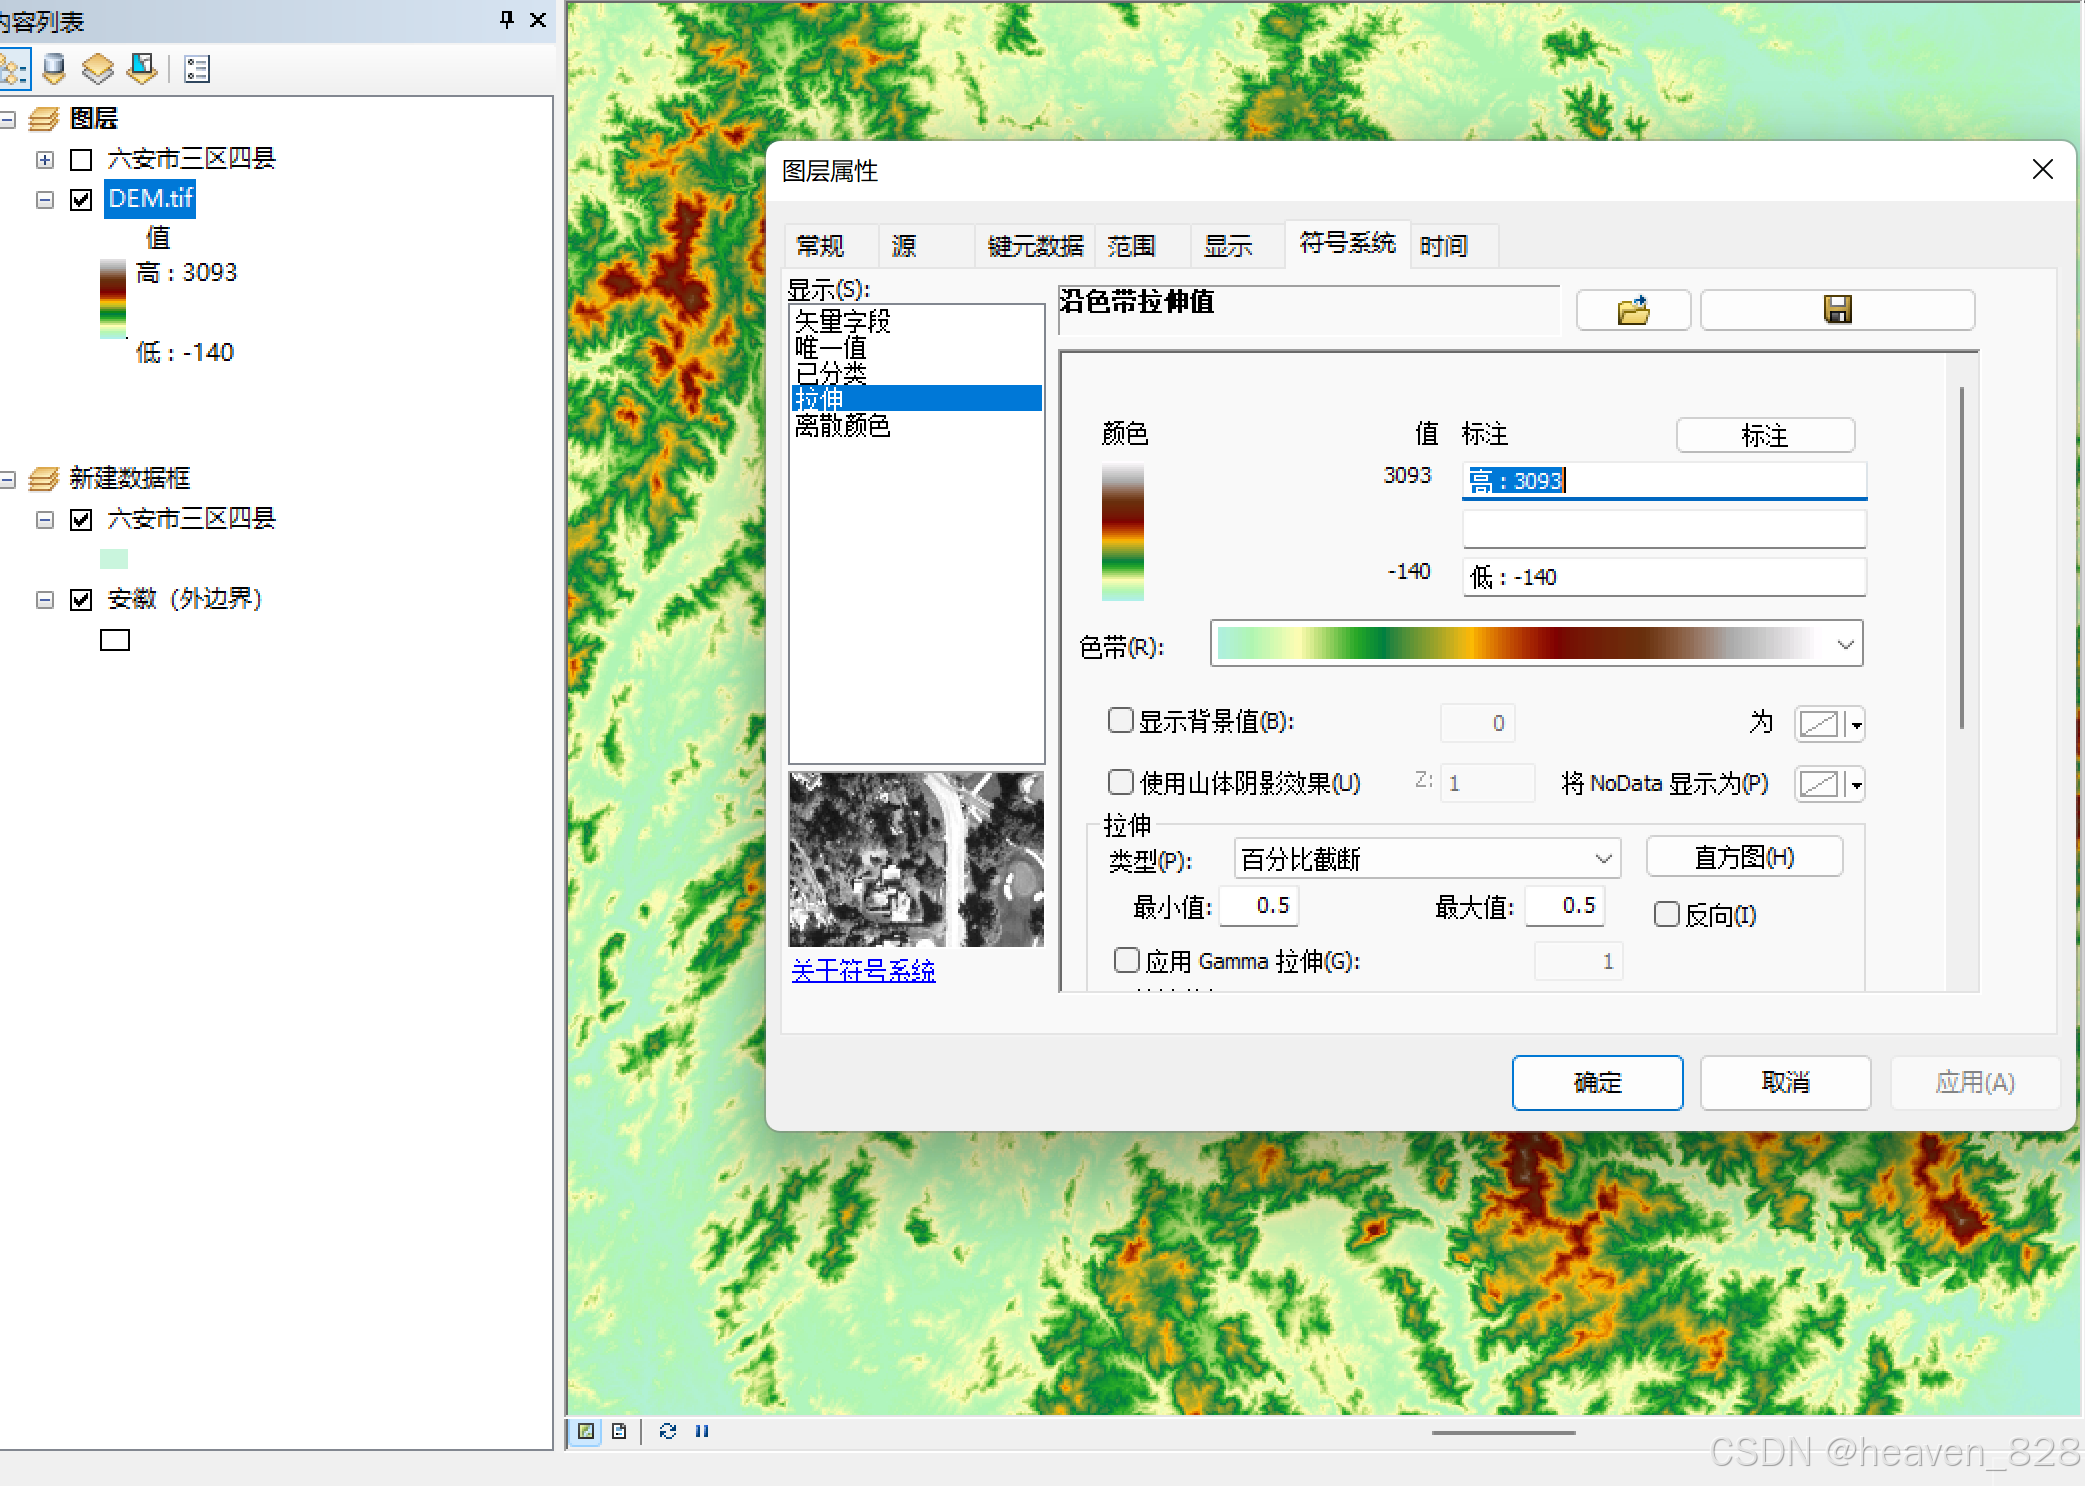Screen dimensions: 2085x1486
Task: Uncheck DEM.tif layer visibility checkbox
Action: click(82, 199)
